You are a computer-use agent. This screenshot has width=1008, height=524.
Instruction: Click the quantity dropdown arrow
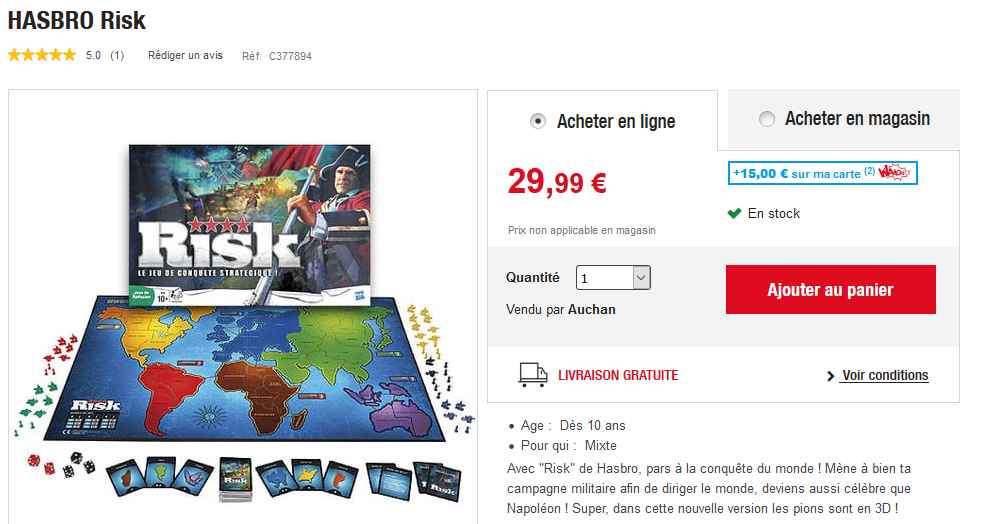pos(641,278)
